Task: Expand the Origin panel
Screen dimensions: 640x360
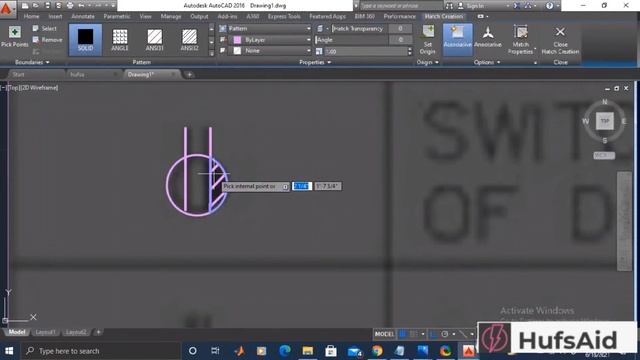Action: [427, 62]
